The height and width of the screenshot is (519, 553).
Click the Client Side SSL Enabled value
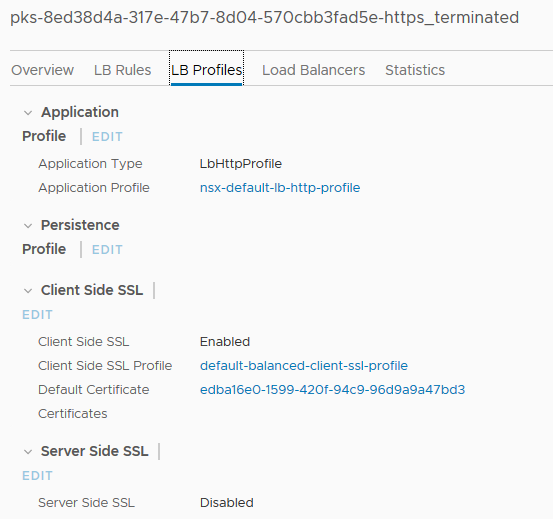coord(225,342)
